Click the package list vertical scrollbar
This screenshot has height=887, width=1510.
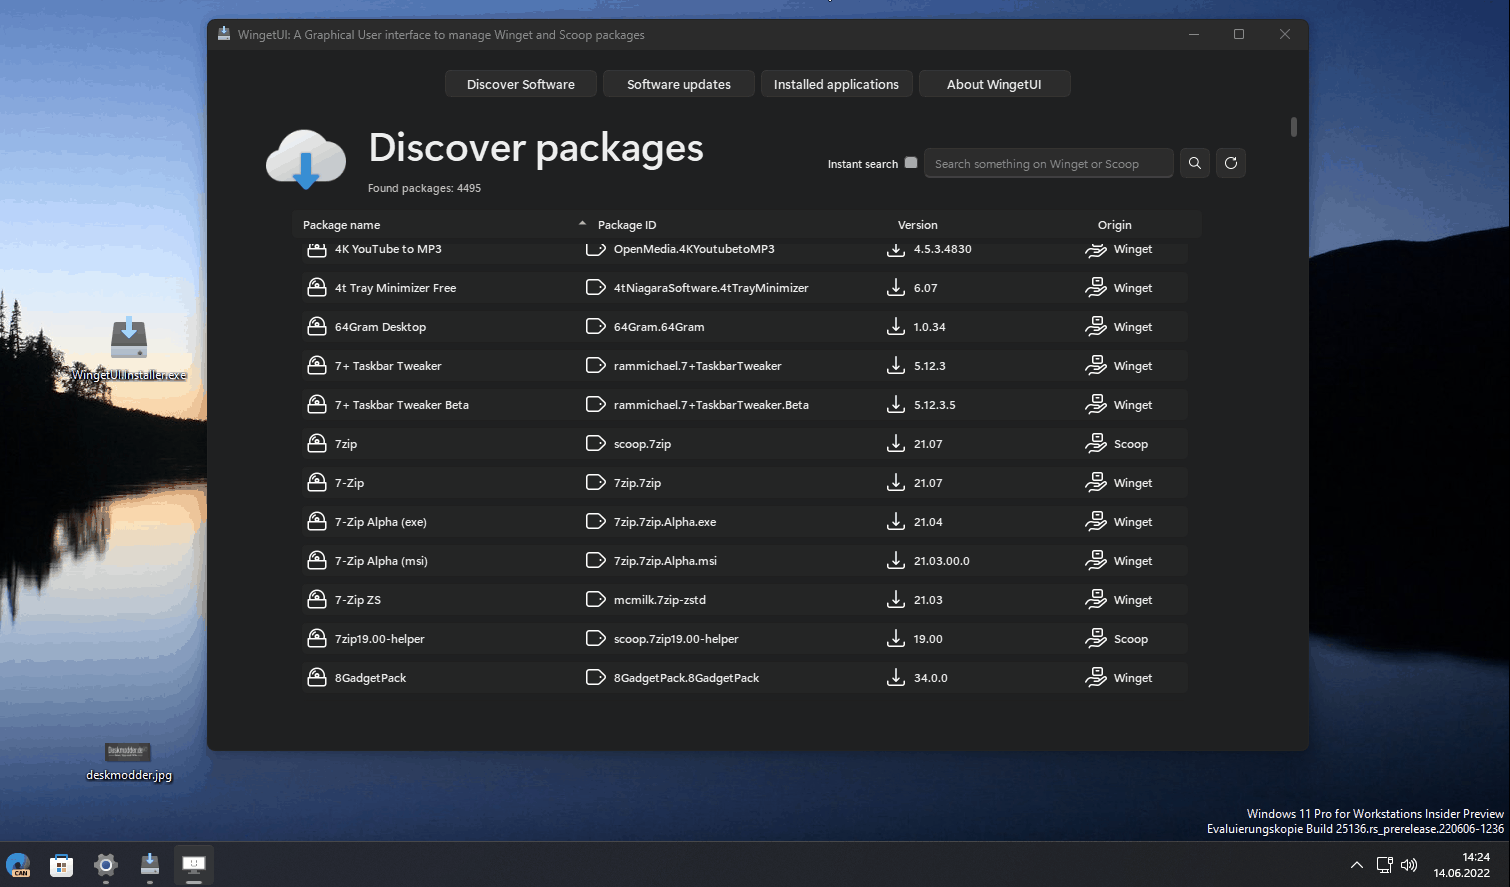[x=1294, y=127]
